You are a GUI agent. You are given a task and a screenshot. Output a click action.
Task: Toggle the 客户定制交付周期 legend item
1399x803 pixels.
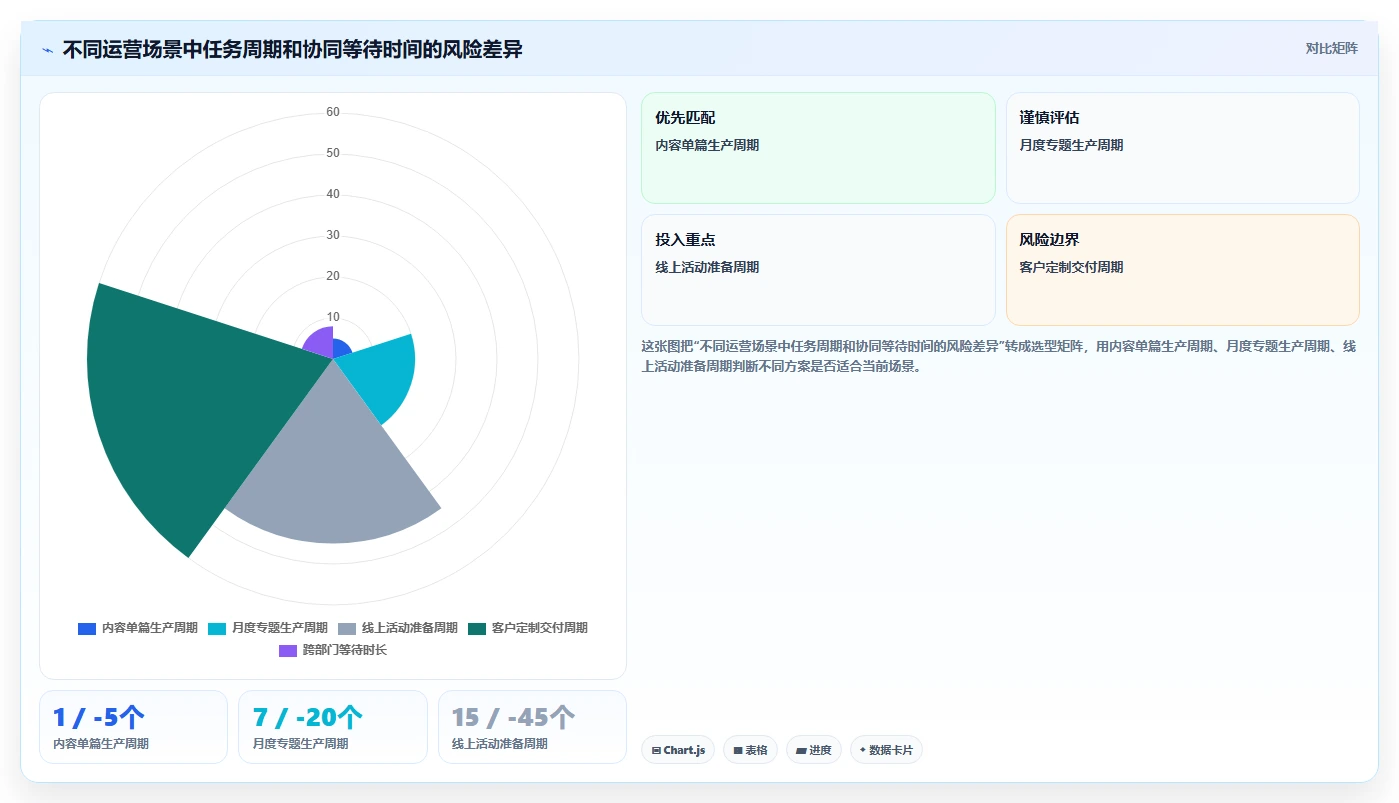click(528, 628)
